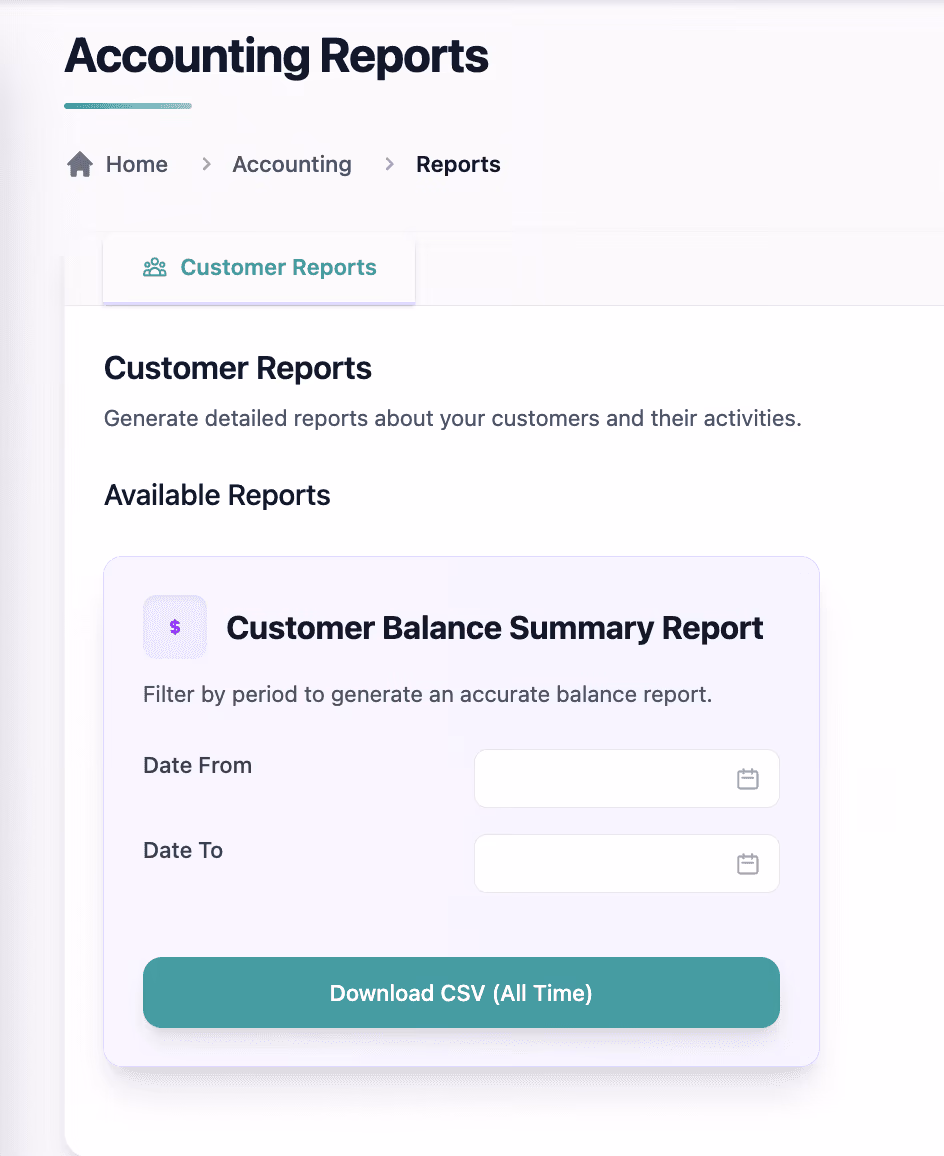Open the Customer Reports tab
This screenshot has width=944, height=1156.
coord(259,268)
